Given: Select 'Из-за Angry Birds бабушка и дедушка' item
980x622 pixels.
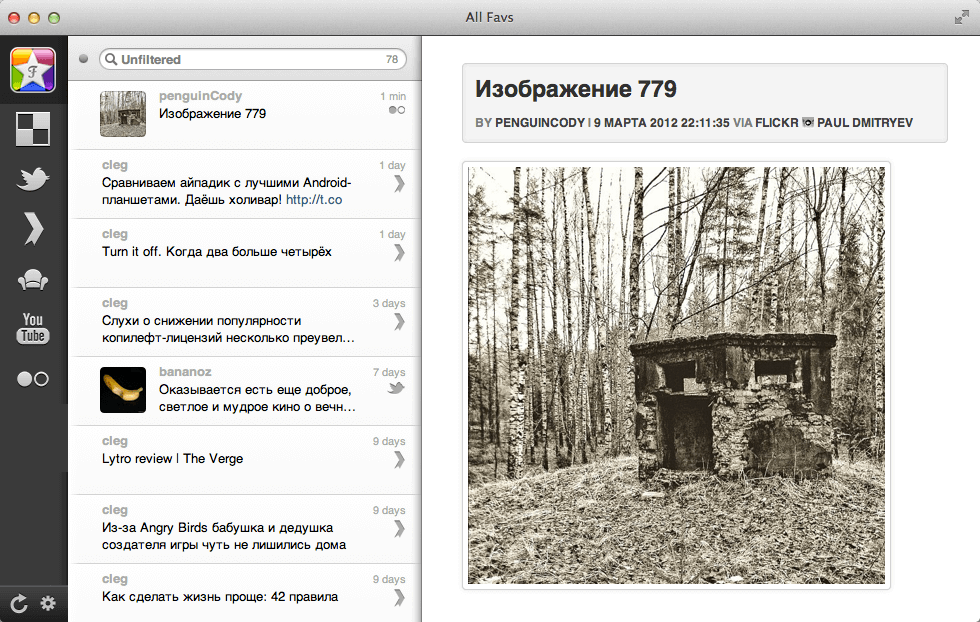Looking at the screenshot, I should point(224,536).
